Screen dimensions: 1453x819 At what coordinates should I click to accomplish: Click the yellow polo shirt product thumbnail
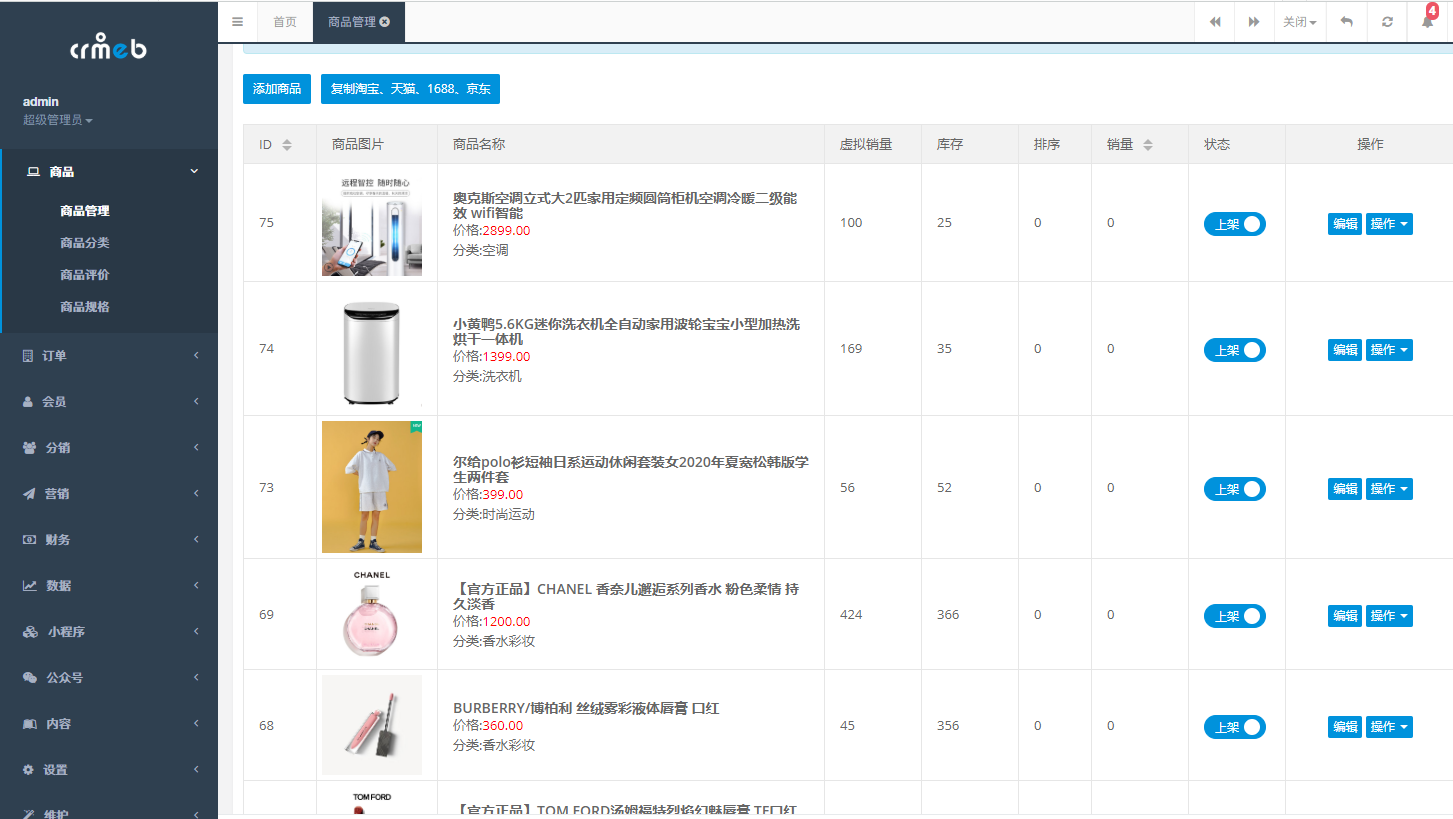click(x=371, y=487)
